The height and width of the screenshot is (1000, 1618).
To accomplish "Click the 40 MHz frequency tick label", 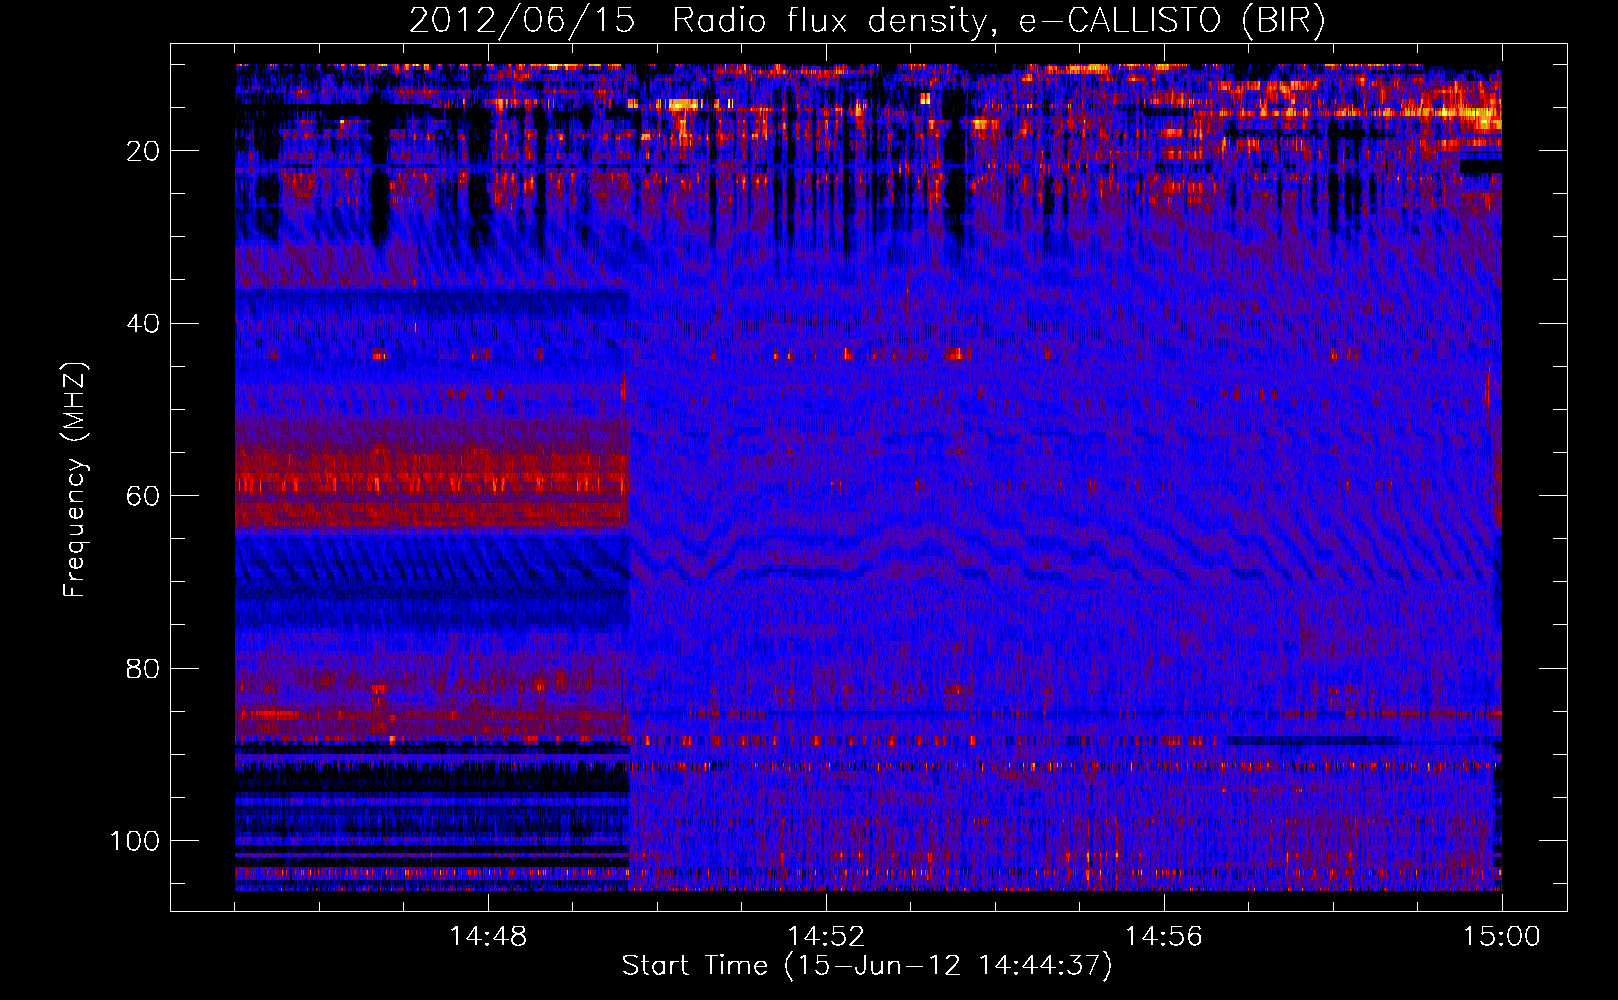I will [143, 324].
